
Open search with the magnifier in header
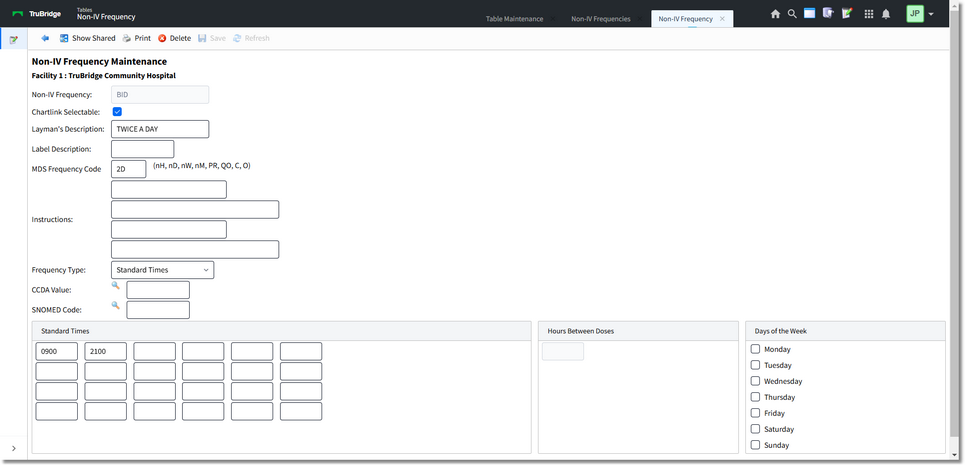click(x=793, y=14)
